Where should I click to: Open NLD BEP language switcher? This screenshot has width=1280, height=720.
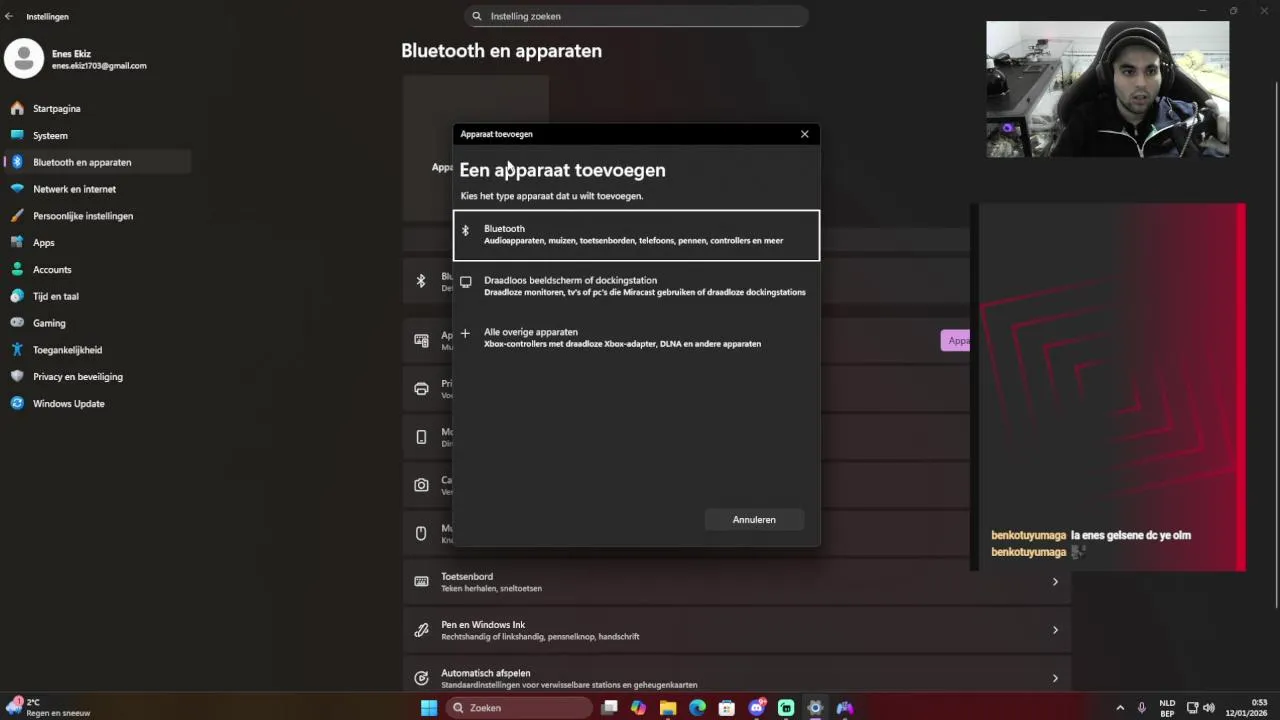(1167, 708)
